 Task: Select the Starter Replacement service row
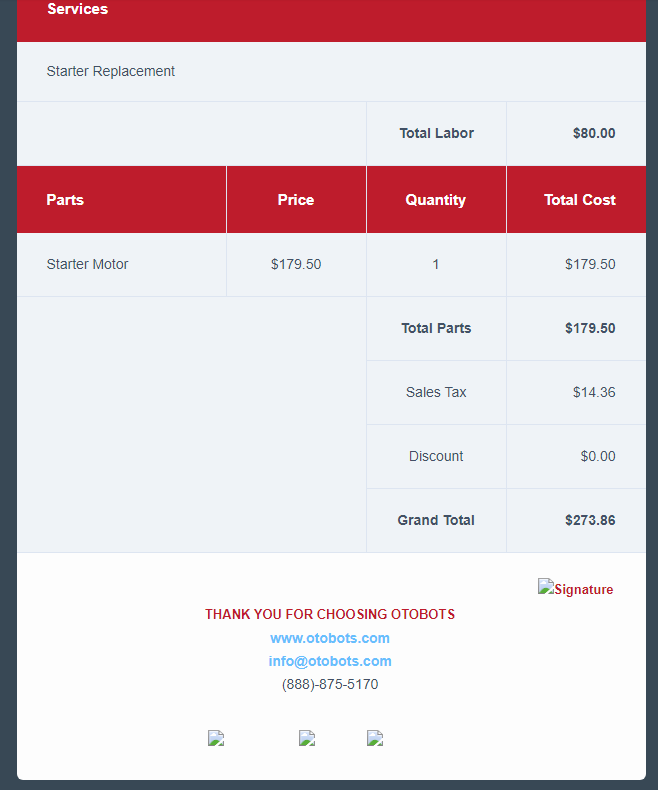[x=111, y=71]
